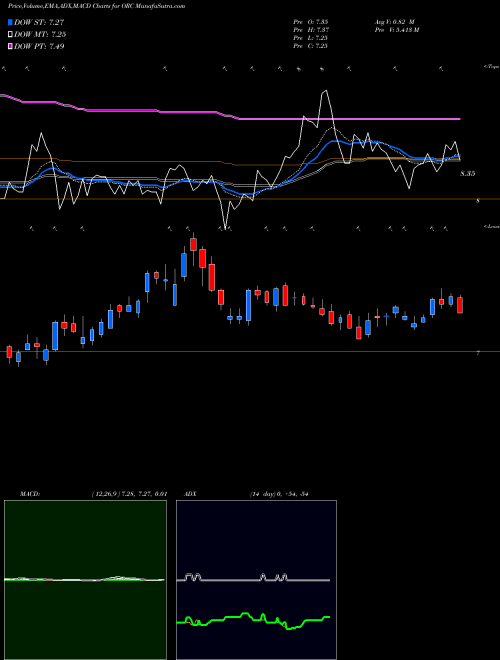Image resolution: width=500 pixels, height=660 pixels.
Task: Click the 'Pre V: 5.413 M' volume text
Action: (x=397, y=30)
